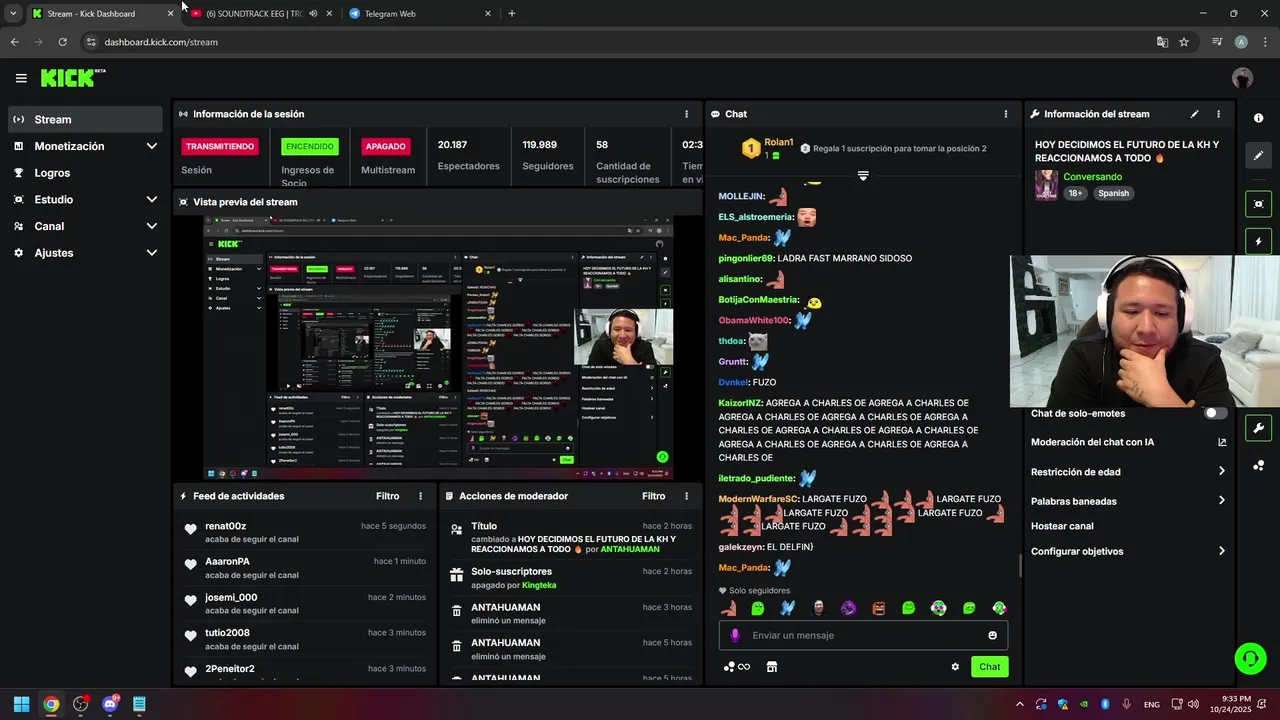Open the hamburger menu beside the Kick logo
Viewport: 1280px width, 720px height.
point(21,78)
